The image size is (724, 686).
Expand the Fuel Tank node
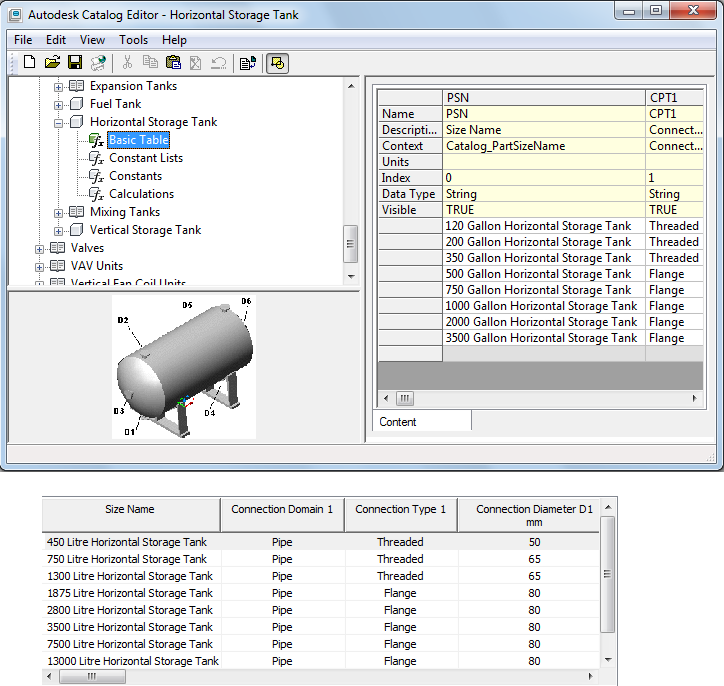click(58, 105)
